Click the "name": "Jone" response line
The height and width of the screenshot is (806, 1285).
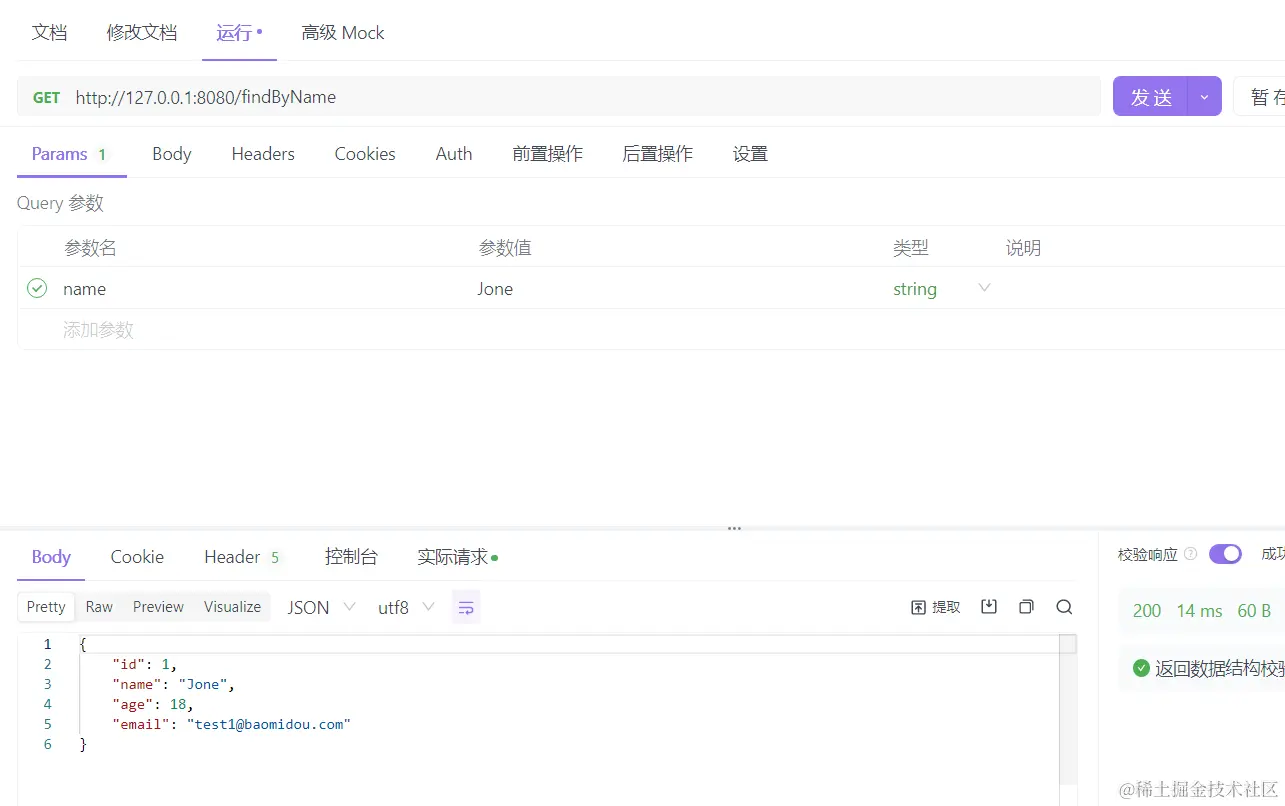click(x=173, y=684)
